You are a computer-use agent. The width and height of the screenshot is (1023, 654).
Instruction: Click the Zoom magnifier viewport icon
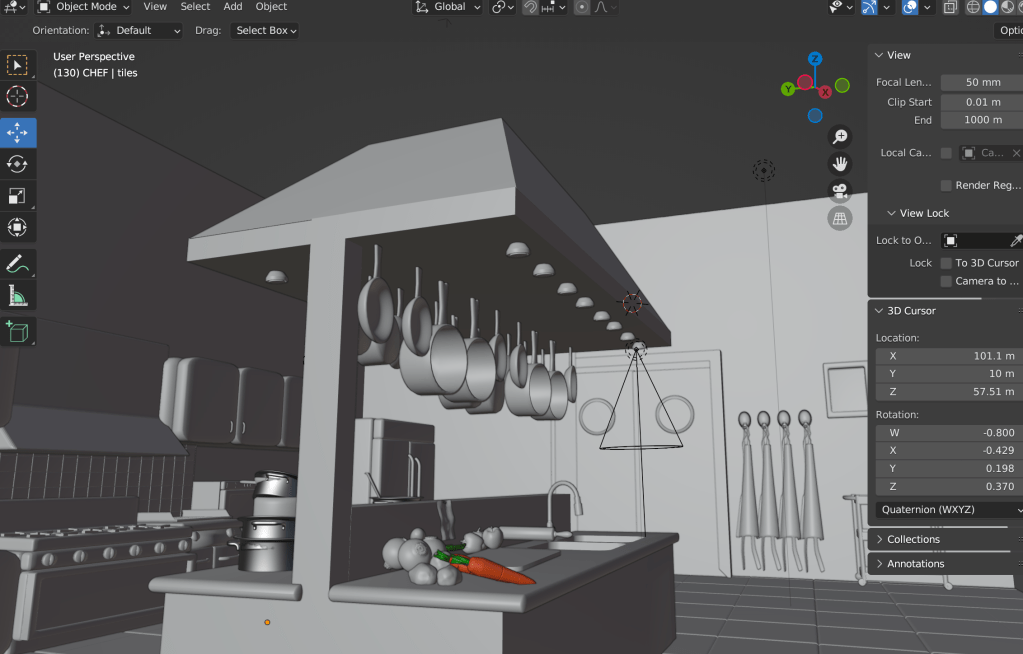(x=840, y=136)
